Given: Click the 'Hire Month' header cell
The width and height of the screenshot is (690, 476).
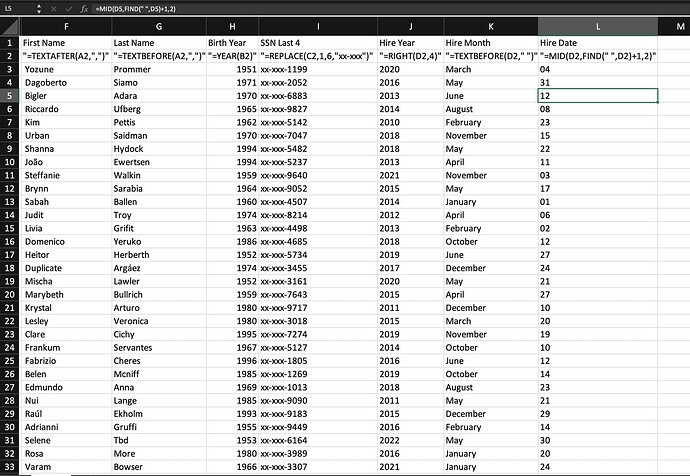Looking at the screenshot, I should (x=491, y=43).
